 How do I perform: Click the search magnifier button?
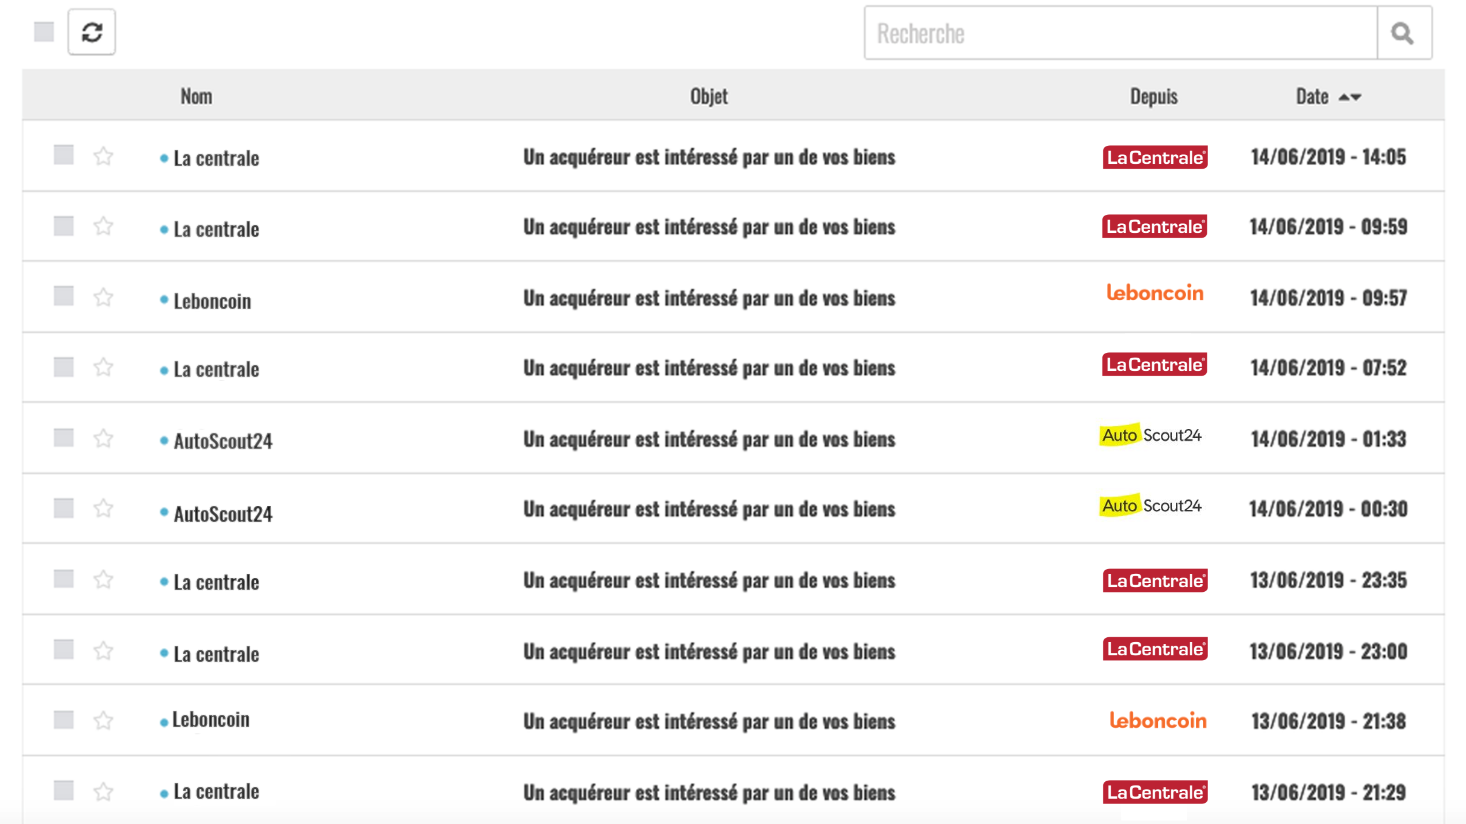pos(1404,33)
